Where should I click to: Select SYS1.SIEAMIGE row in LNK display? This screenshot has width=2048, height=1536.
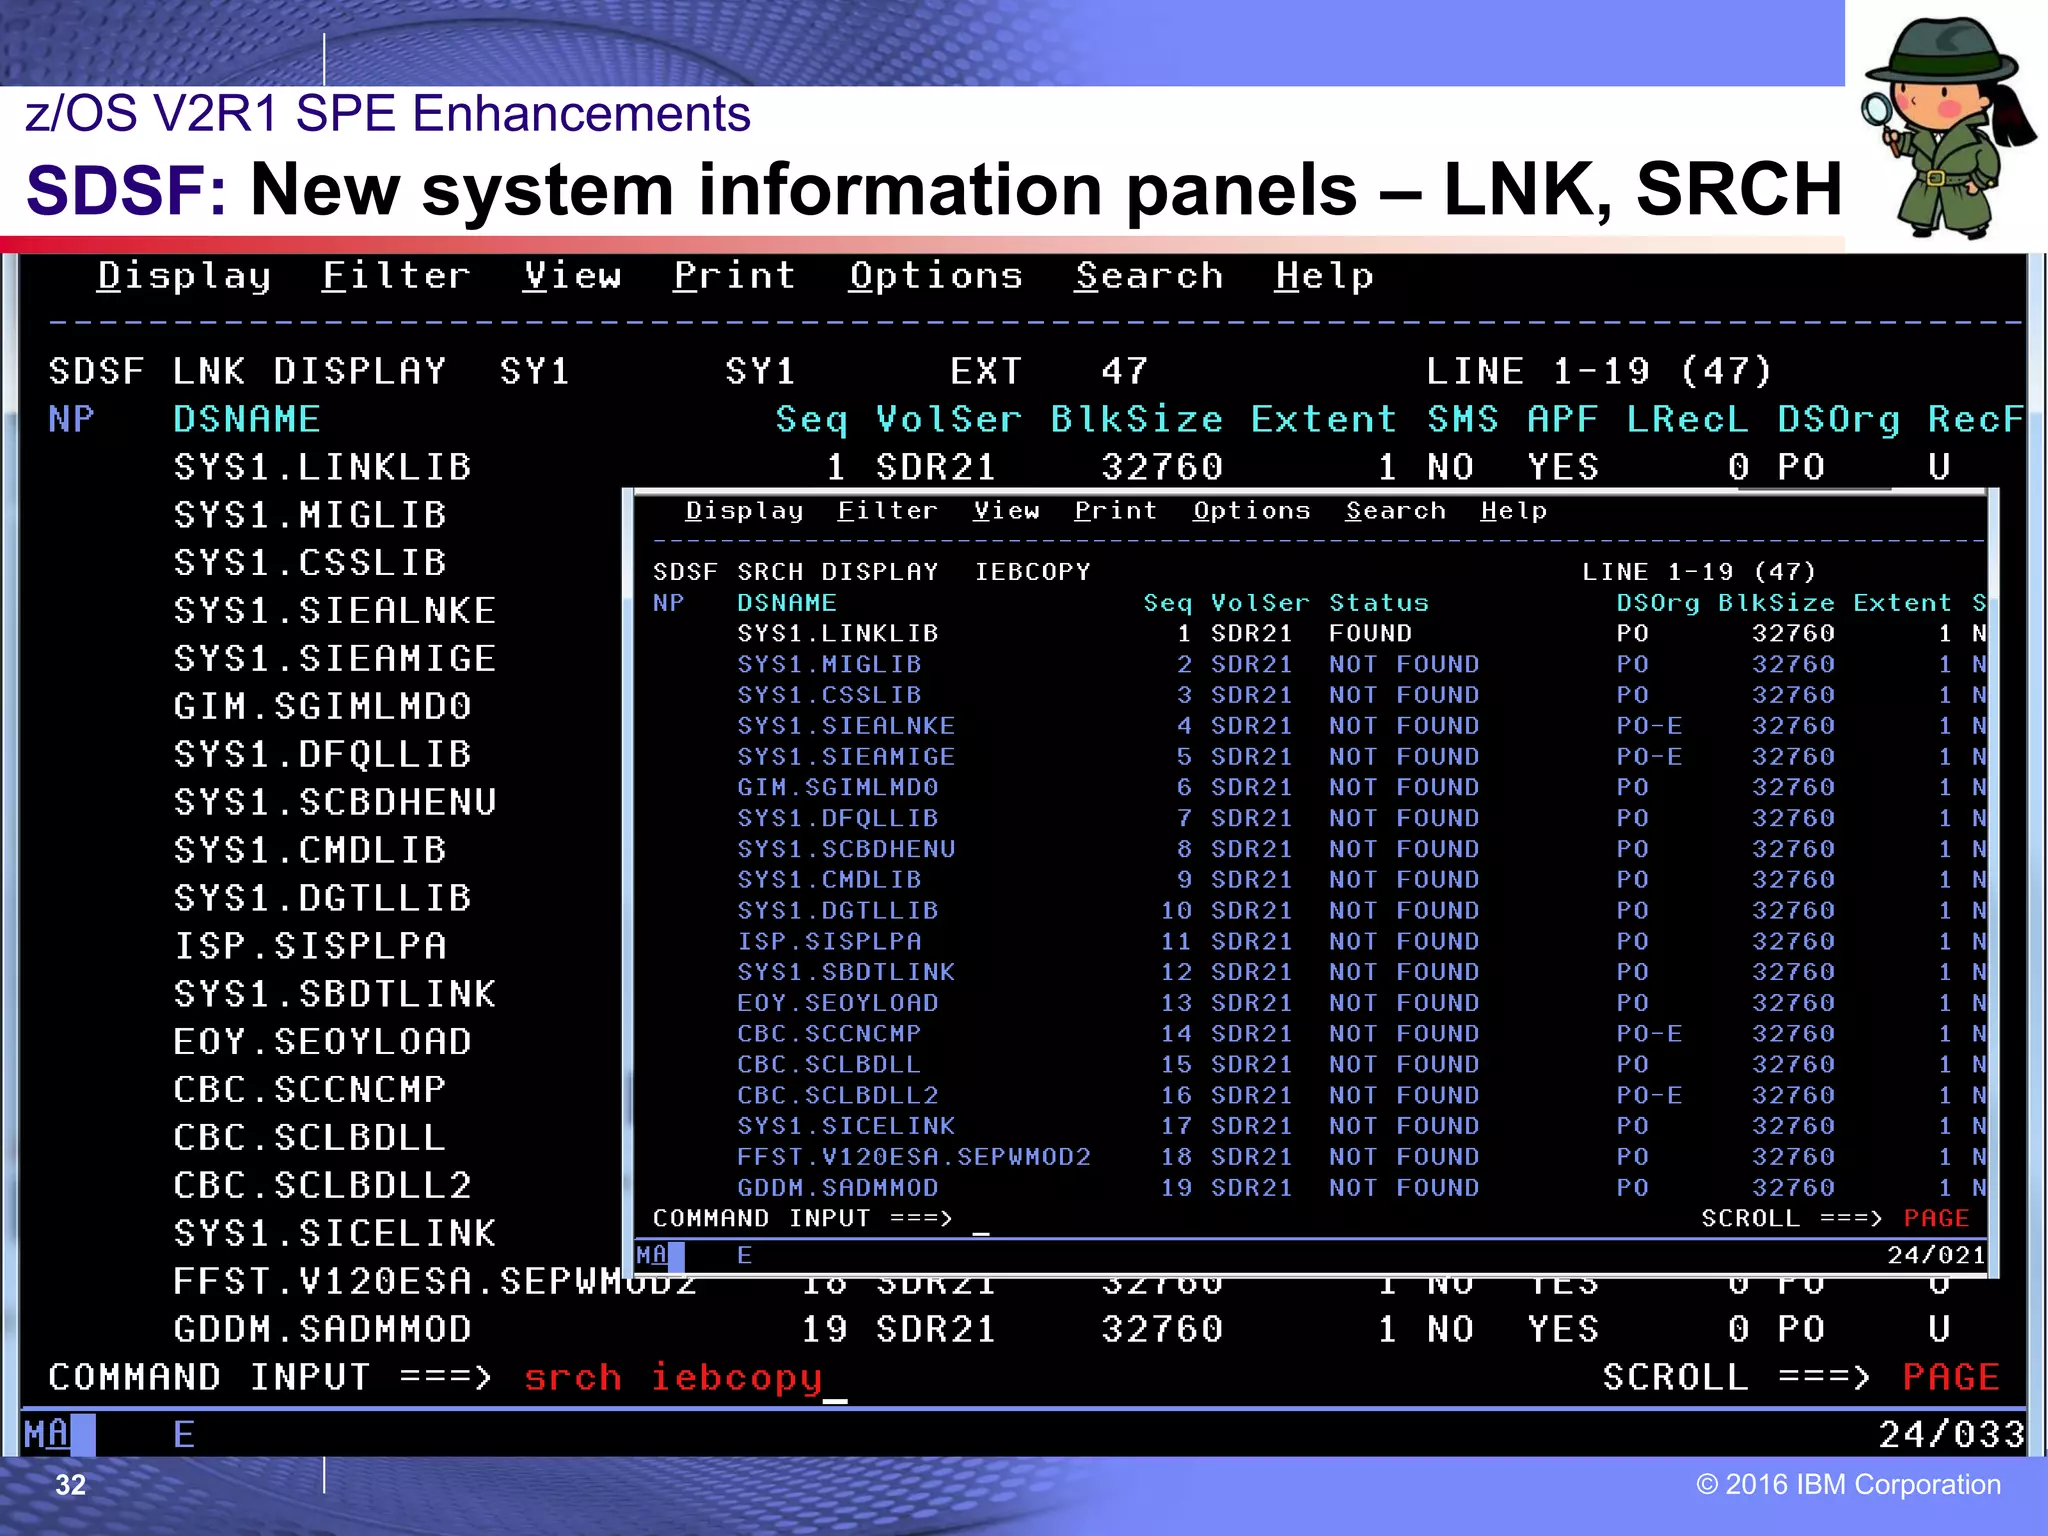point(335,659)
